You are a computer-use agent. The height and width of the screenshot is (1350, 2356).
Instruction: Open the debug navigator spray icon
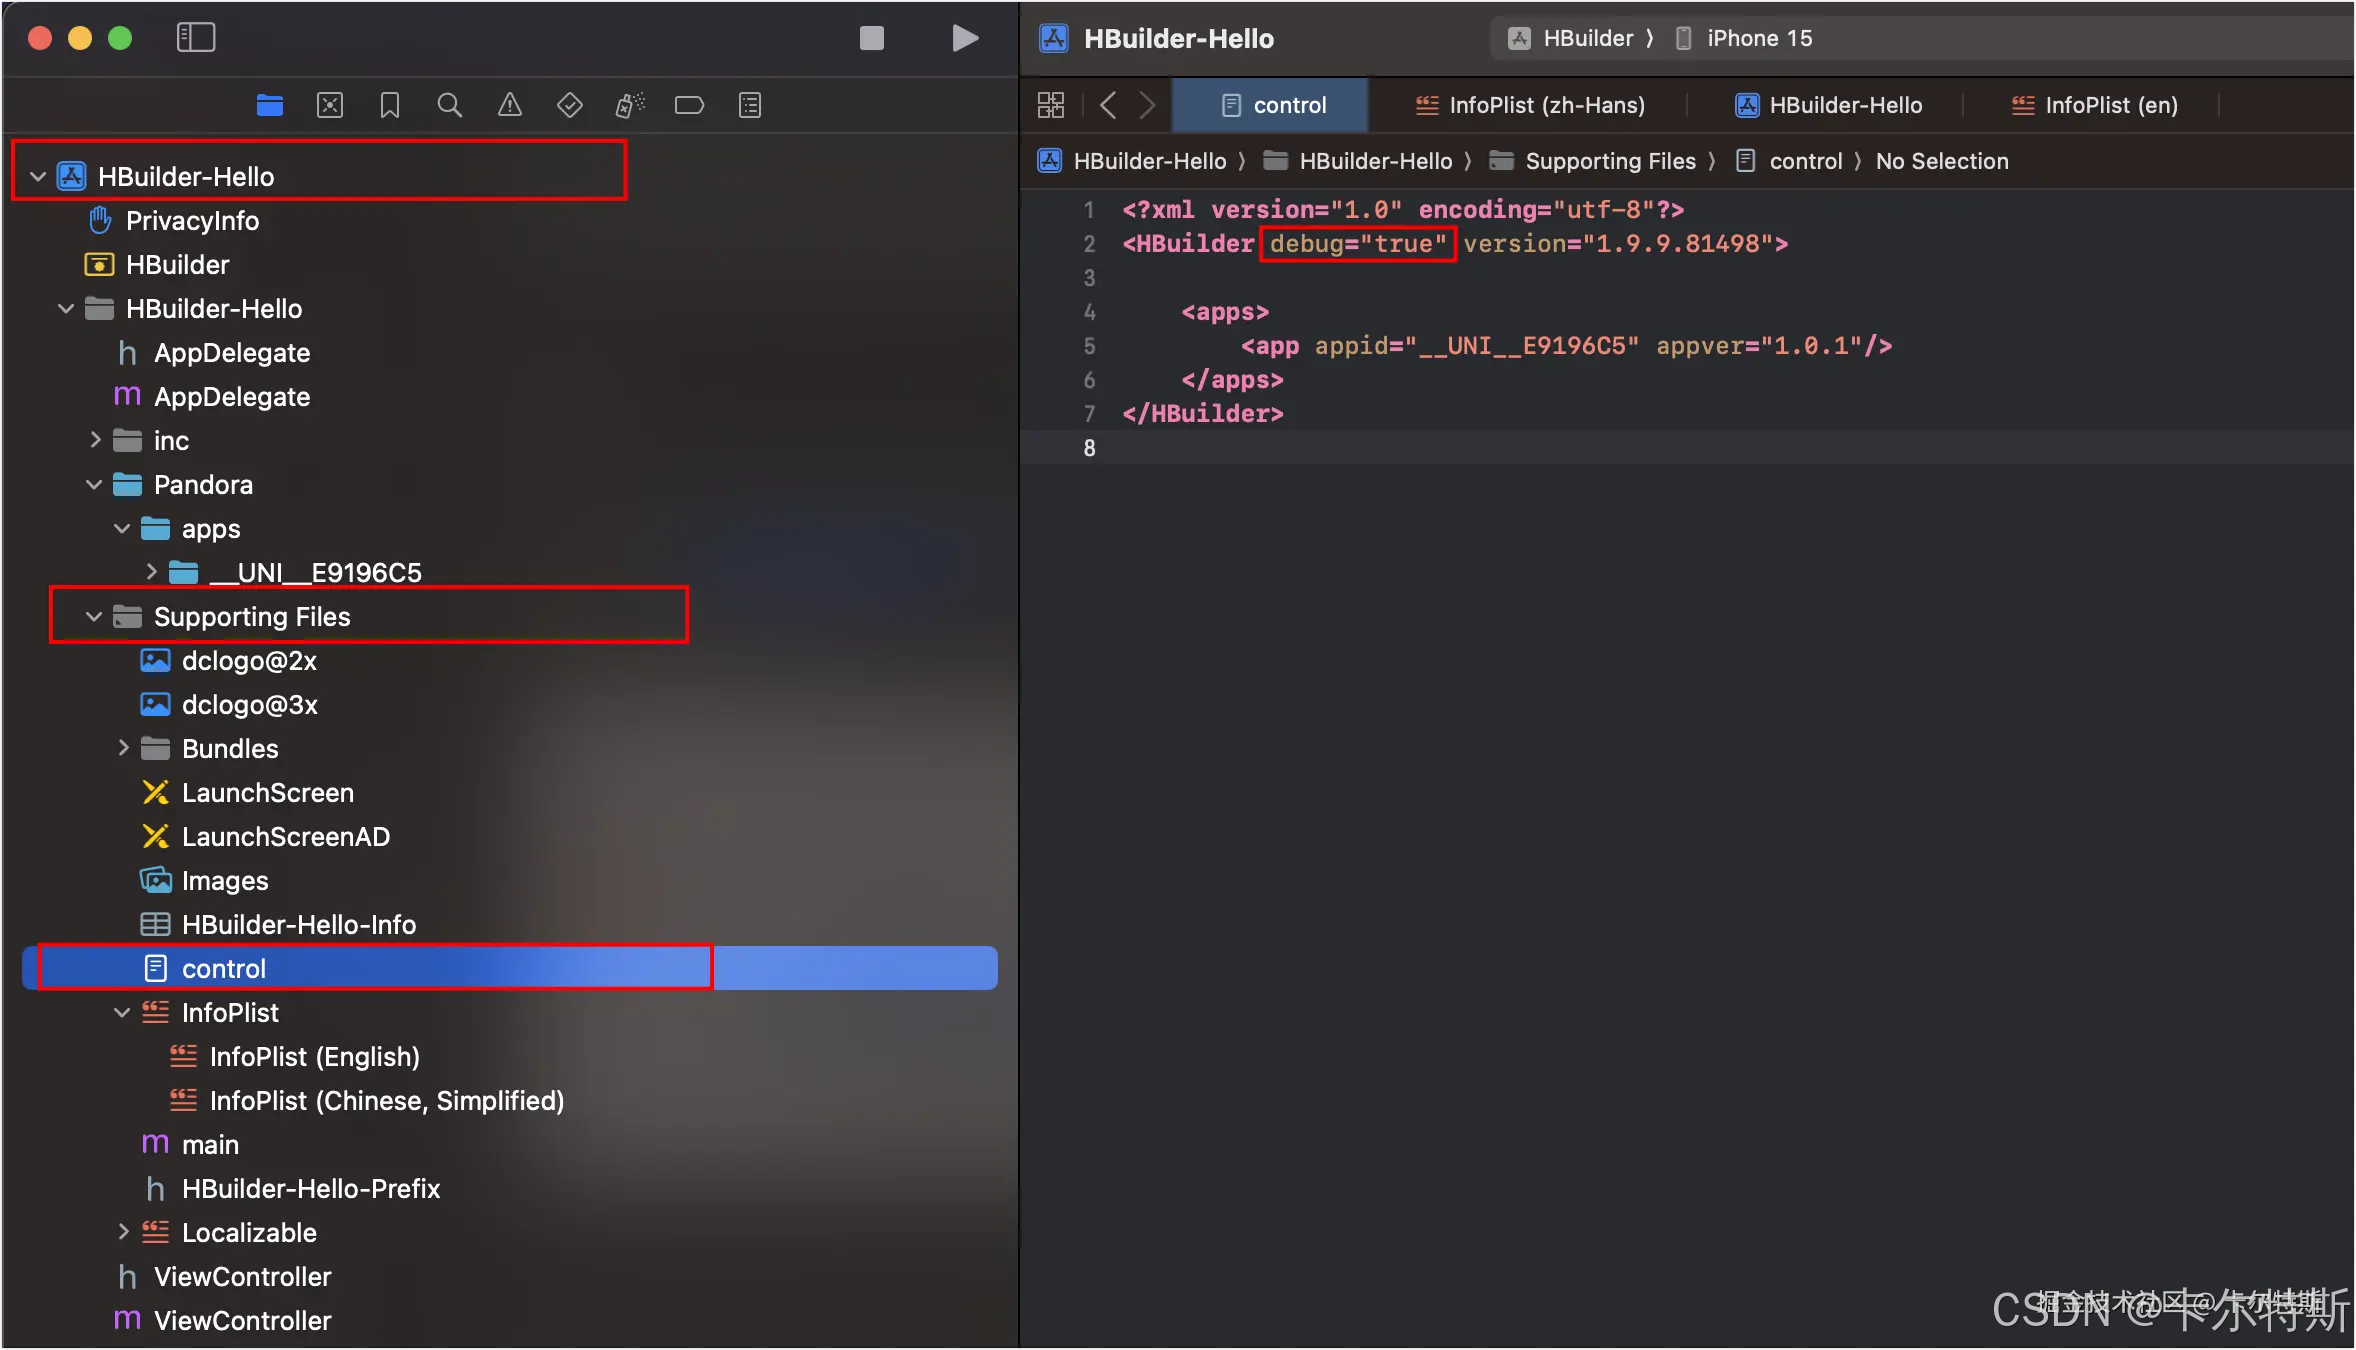click(630, 105)
